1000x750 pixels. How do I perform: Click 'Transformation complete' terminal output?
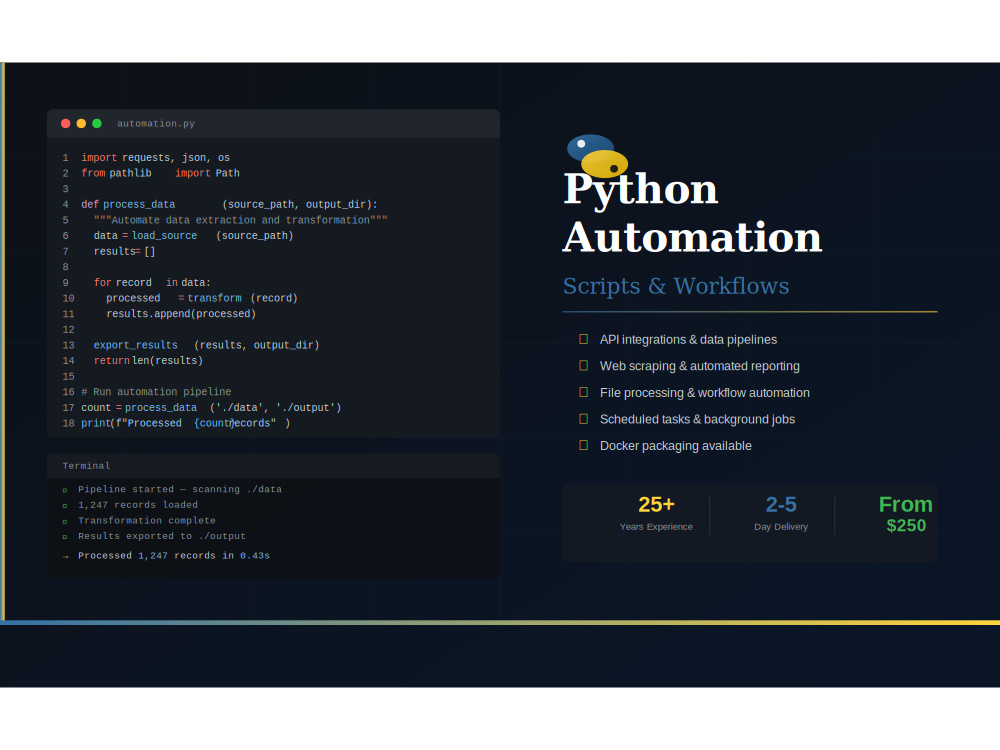coord(147,520)
